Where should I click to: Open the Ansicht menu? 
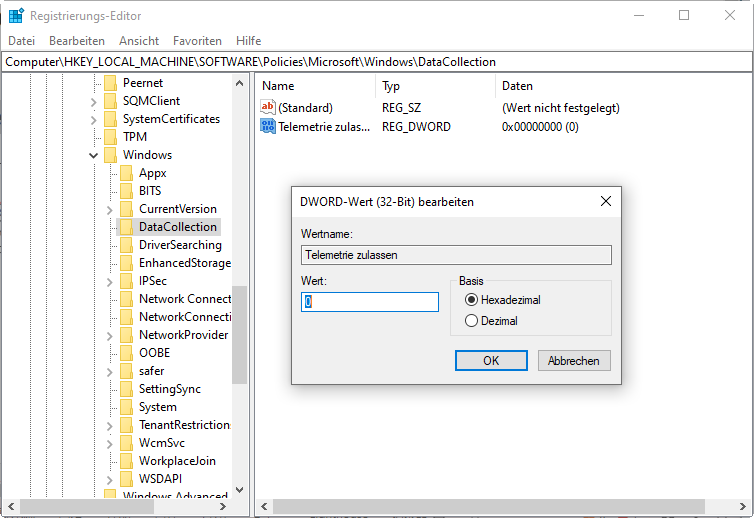(139, 41)
